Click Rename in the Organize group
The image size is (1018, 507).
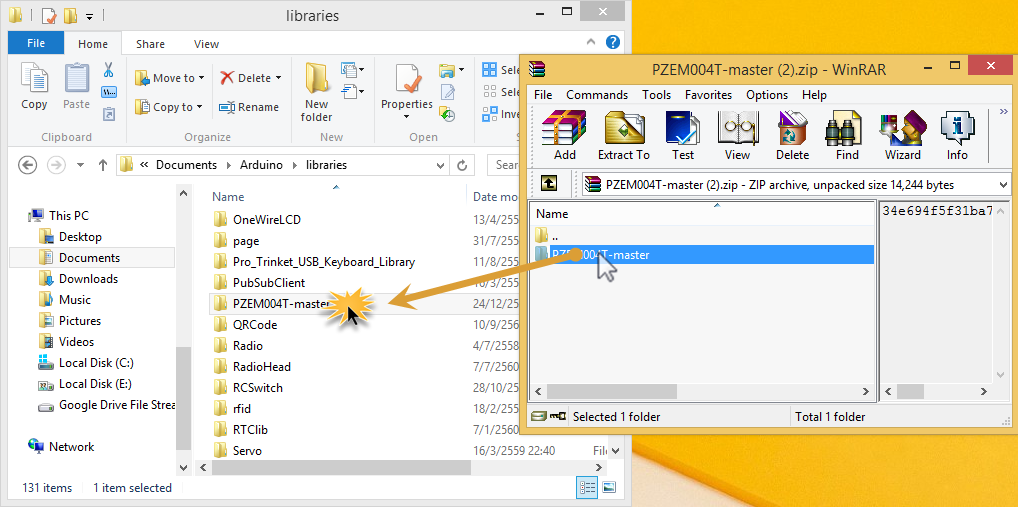click(249, 107)
